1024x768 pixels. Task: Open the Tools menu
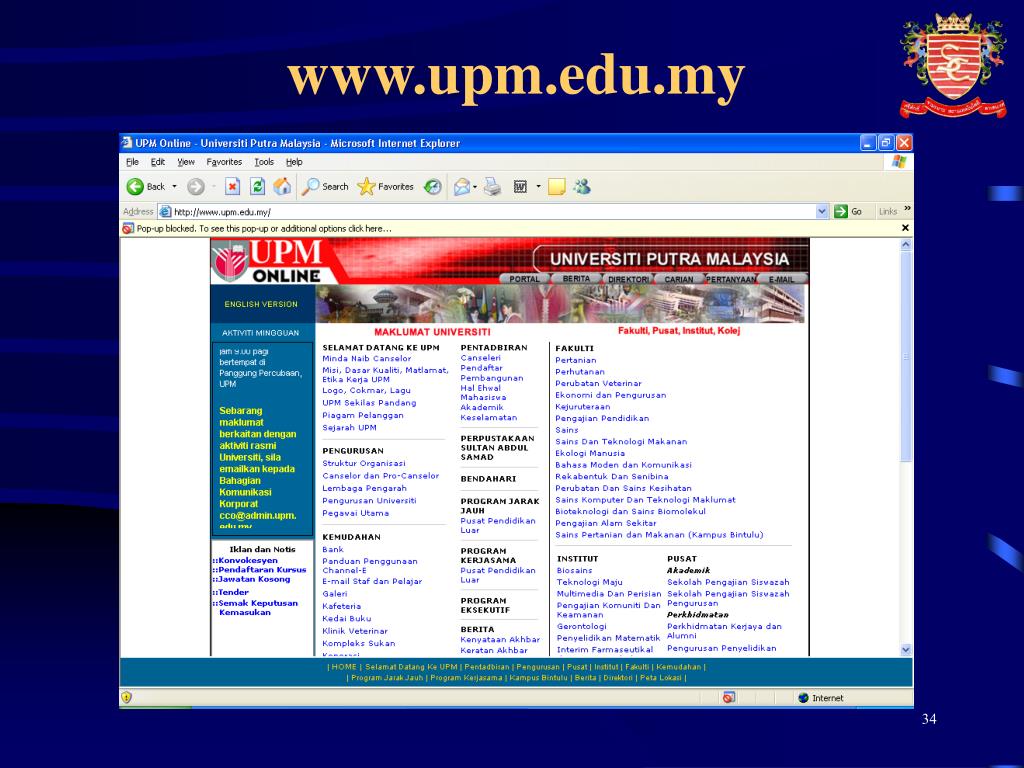(x=264, y=162)
